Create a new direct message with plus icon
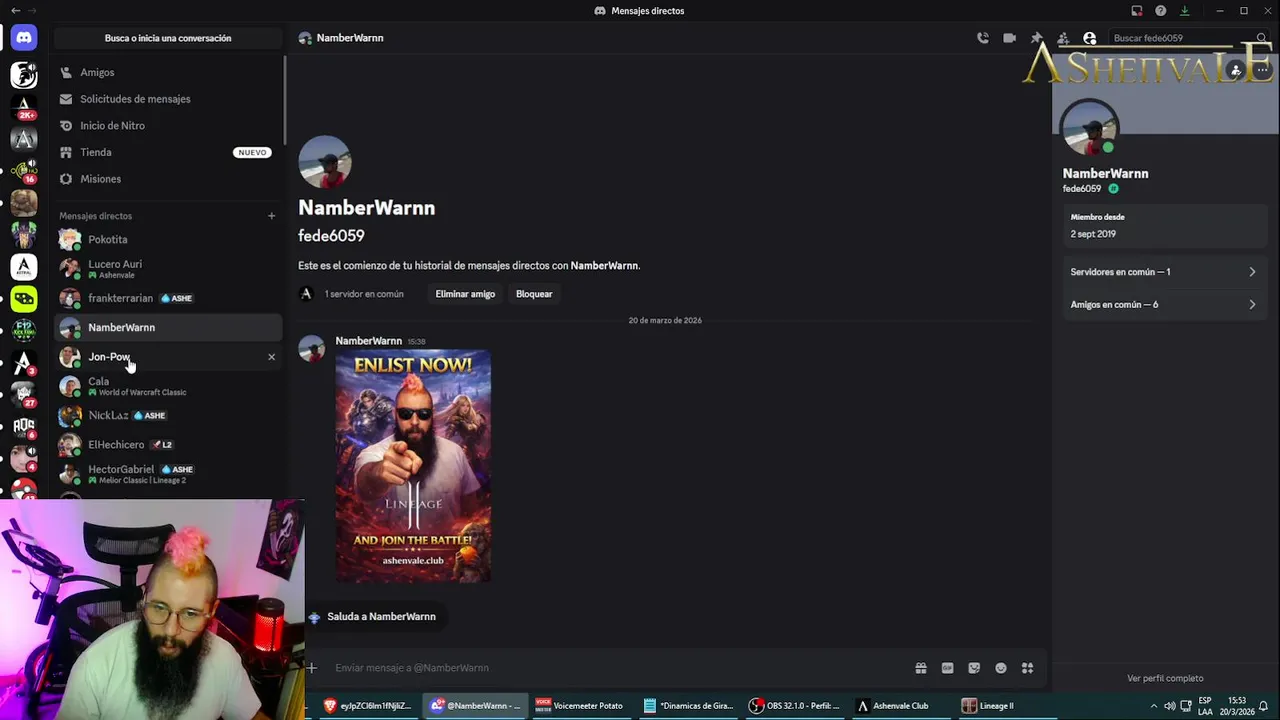This screenshot has height=720, width=1280. point(271,216)
